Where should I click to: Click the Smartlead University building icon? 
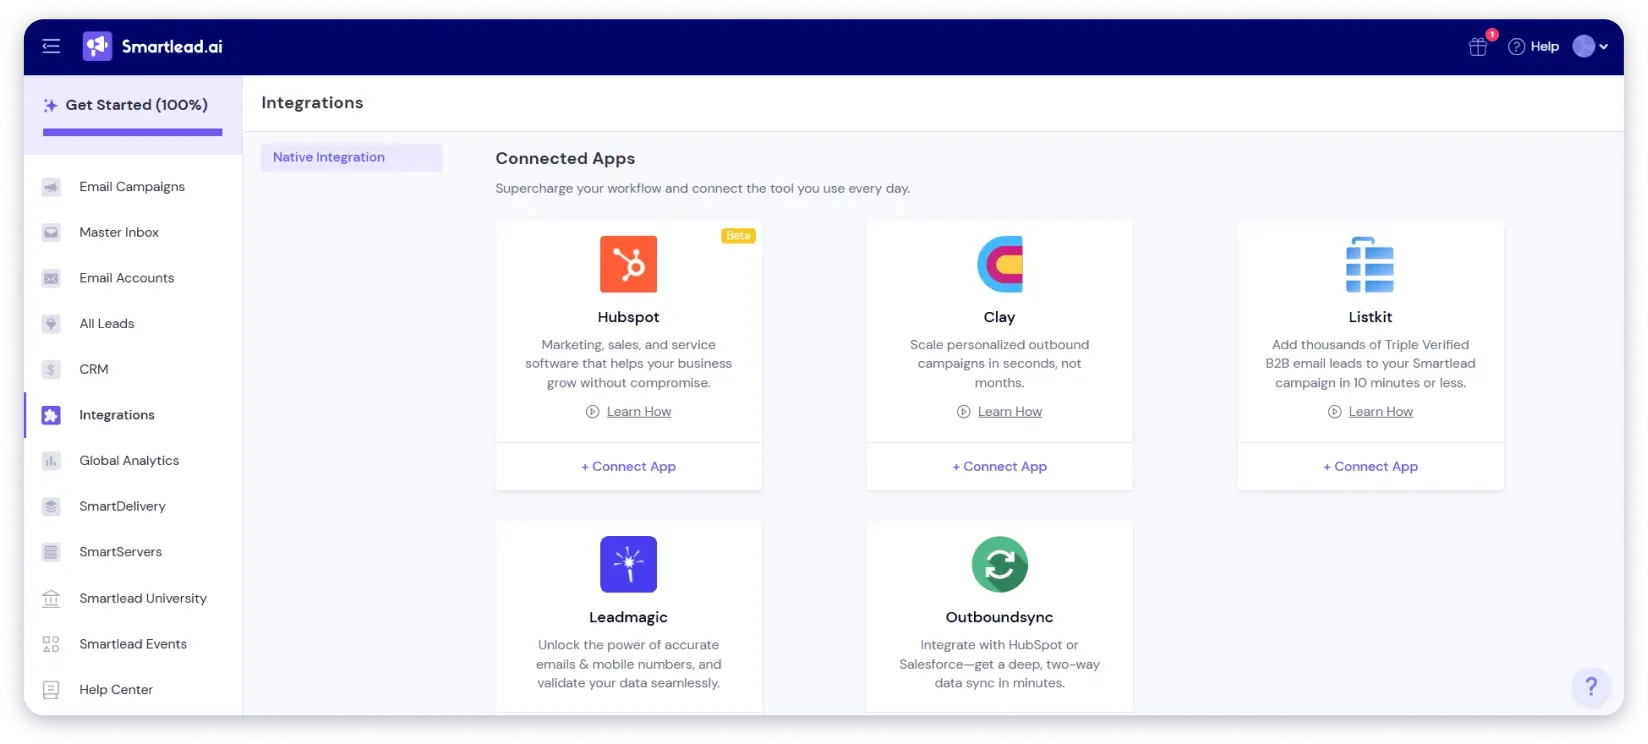click(51, 598)
